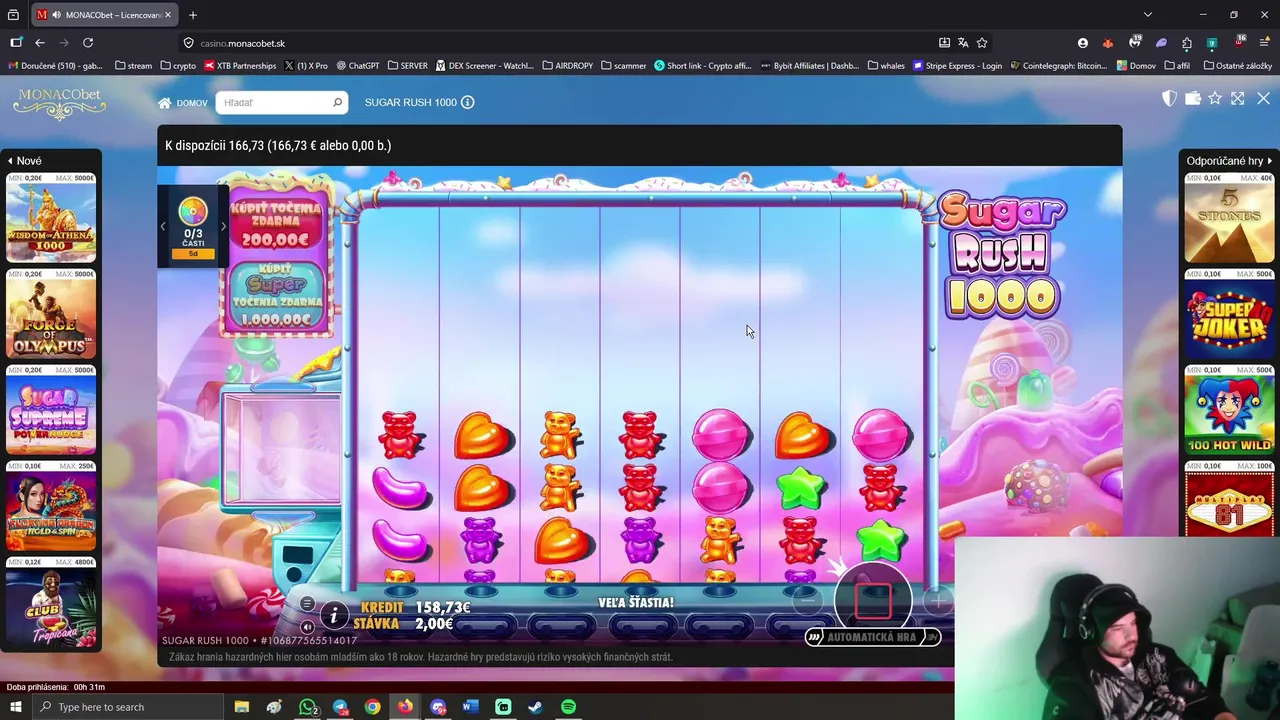
Task: Close the game with X icon
Action: click(1264, 98)
